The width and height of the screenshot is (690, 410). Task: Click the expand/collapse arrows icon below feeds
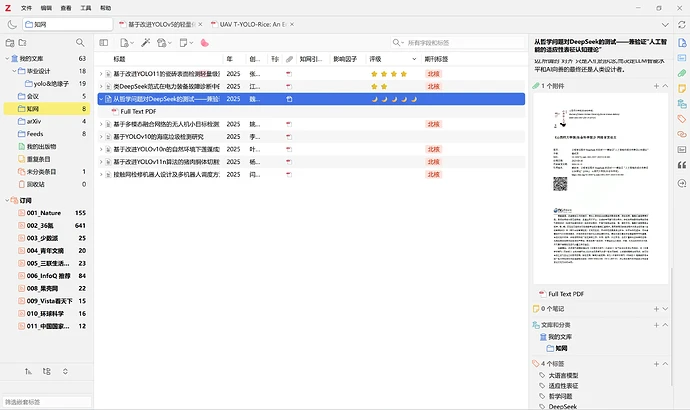point(65,372)
